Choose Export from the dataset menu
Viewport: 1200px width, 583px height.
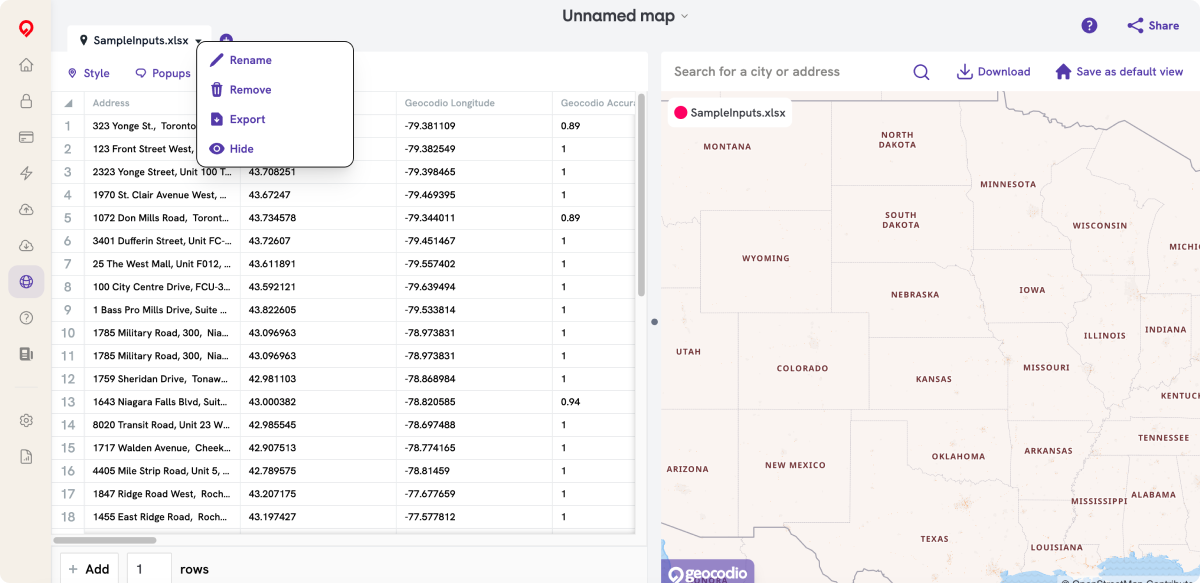coord(237,119)
